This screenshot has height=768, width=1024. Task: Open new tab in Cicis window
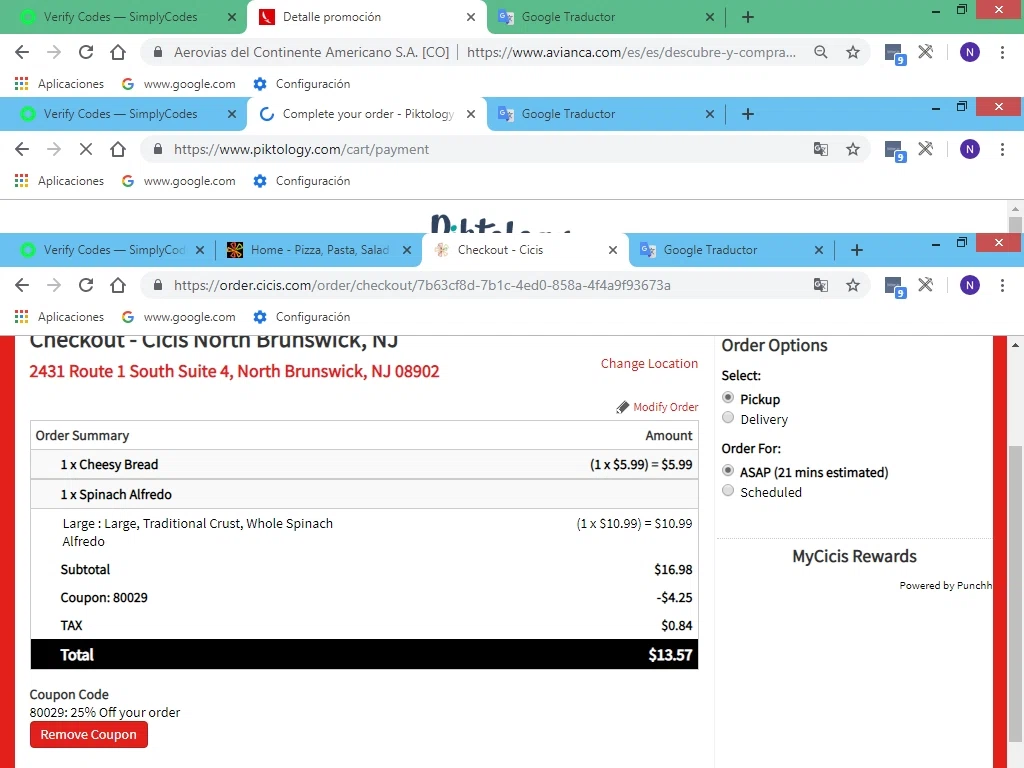tap(857, 250)
